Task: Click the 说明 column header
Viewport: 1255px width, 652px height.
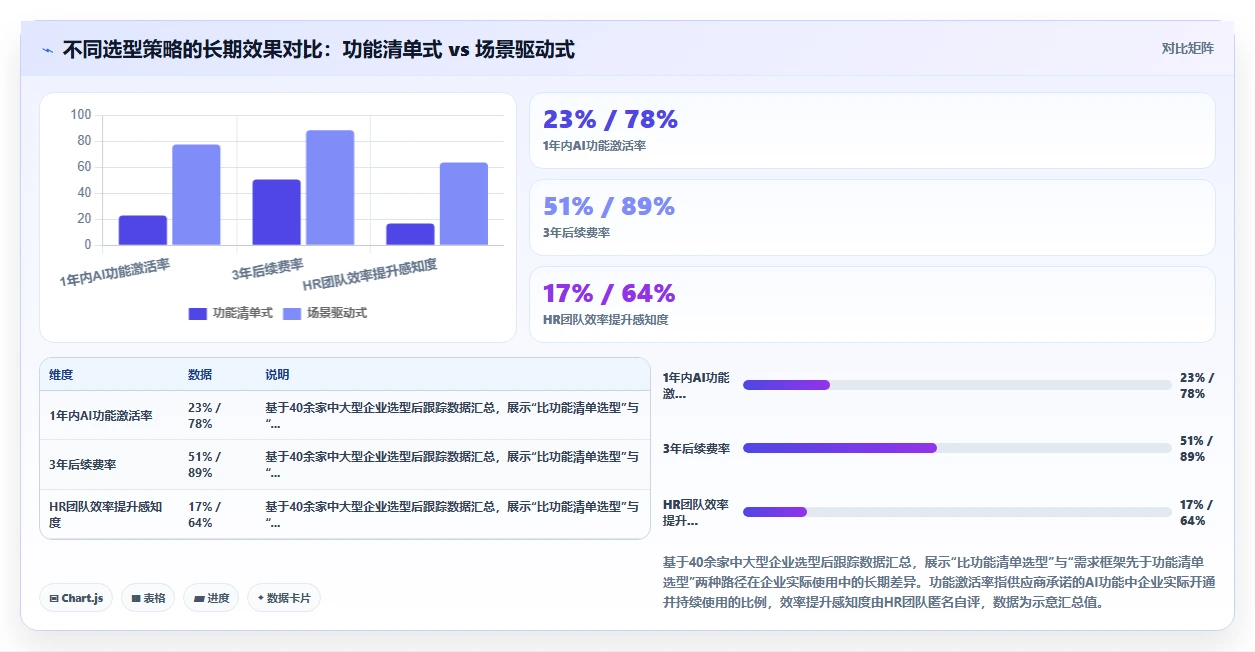Action: 277,374
